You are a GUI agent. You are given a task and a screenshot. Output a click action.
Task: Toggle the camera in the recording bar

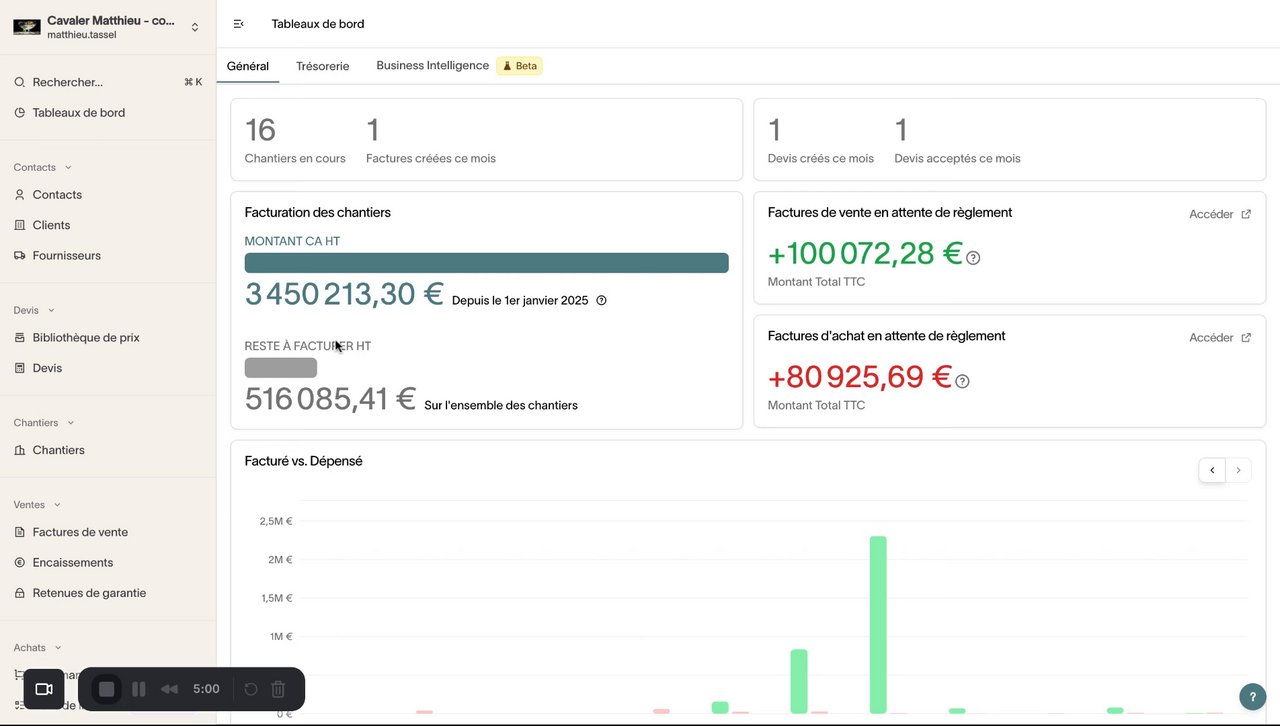click(x=44, y=689)
